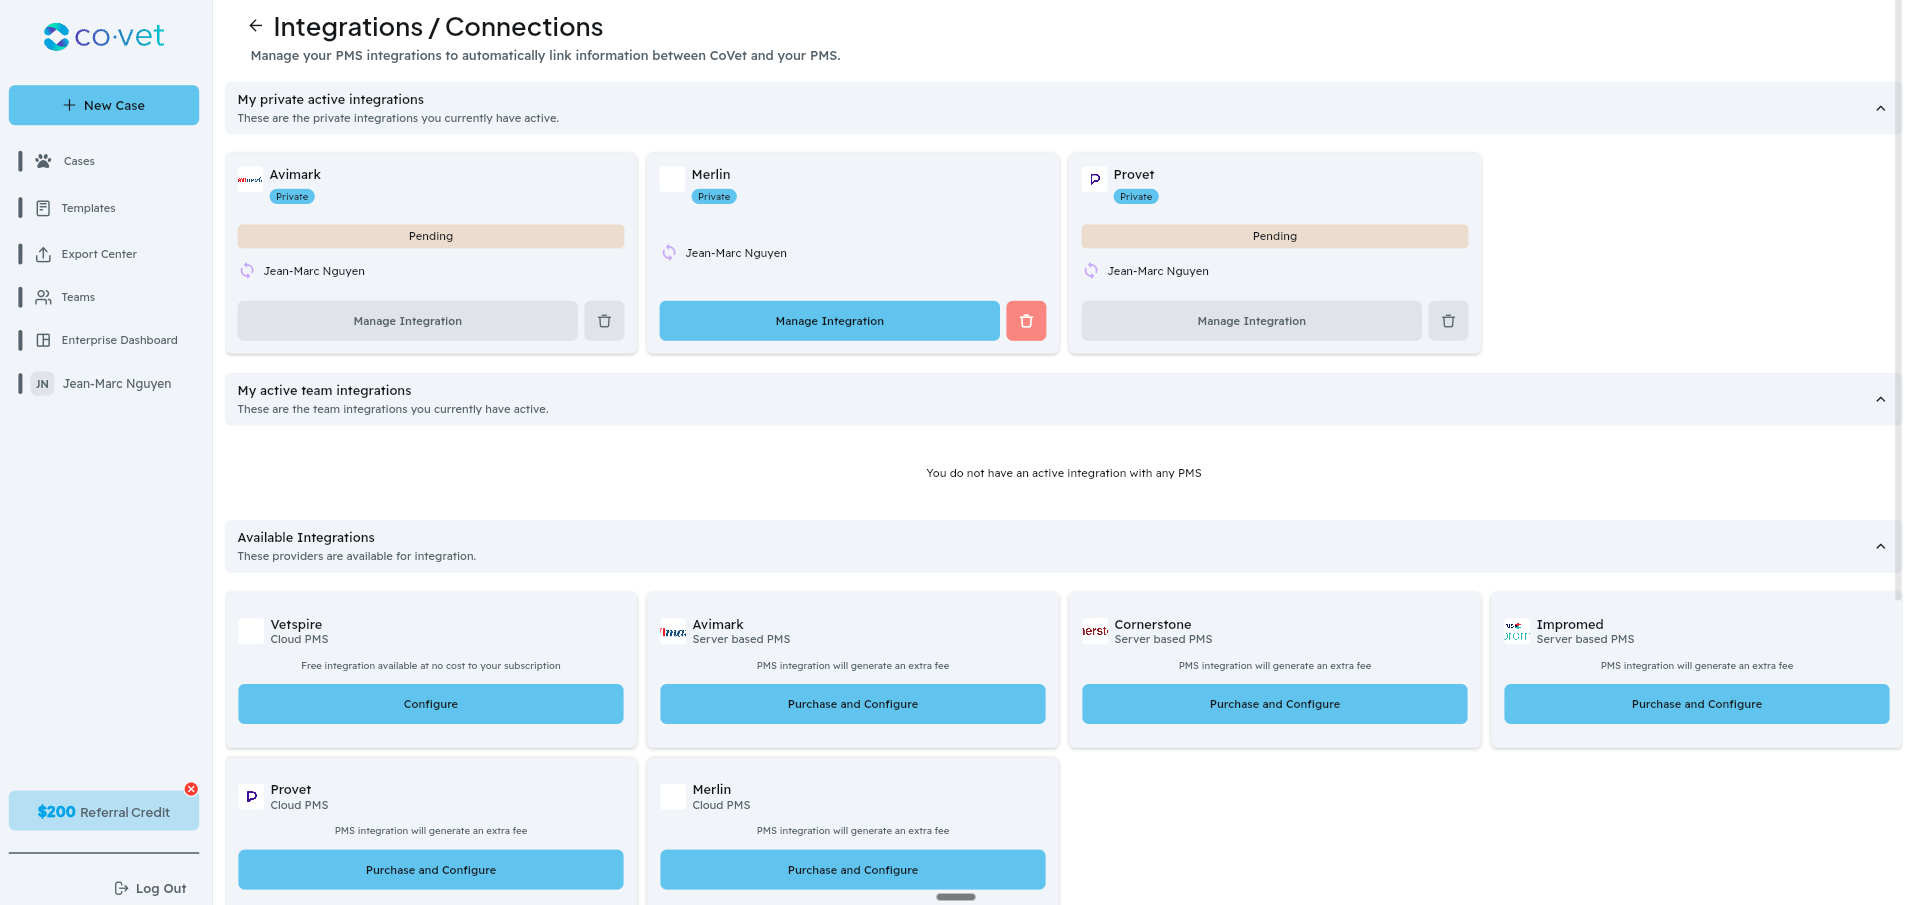Screen dimensions: 1916x905
Task: Click Purchase and Configure for available Avimark
Action: (853, 704)
